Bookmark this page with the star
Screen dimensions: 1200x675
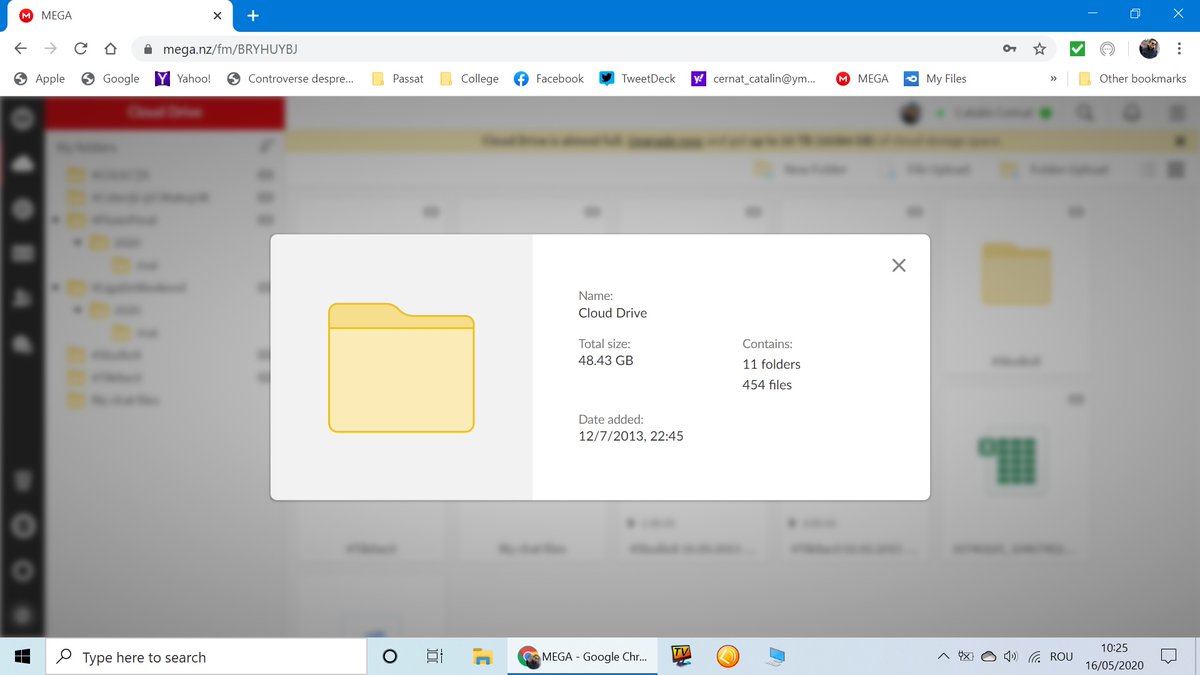[x=1040, y=48]
